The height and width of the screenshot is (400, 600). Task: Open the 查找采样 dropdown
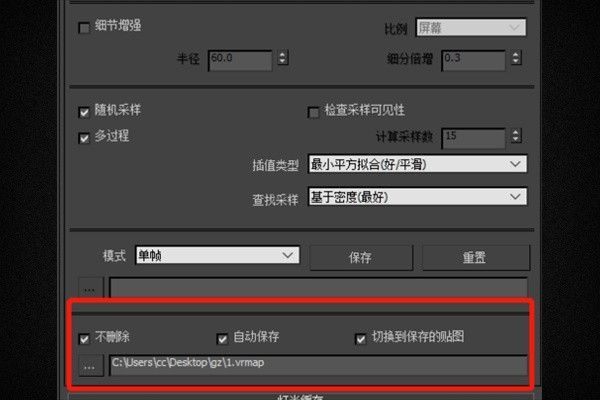click(x=417, y=197)
